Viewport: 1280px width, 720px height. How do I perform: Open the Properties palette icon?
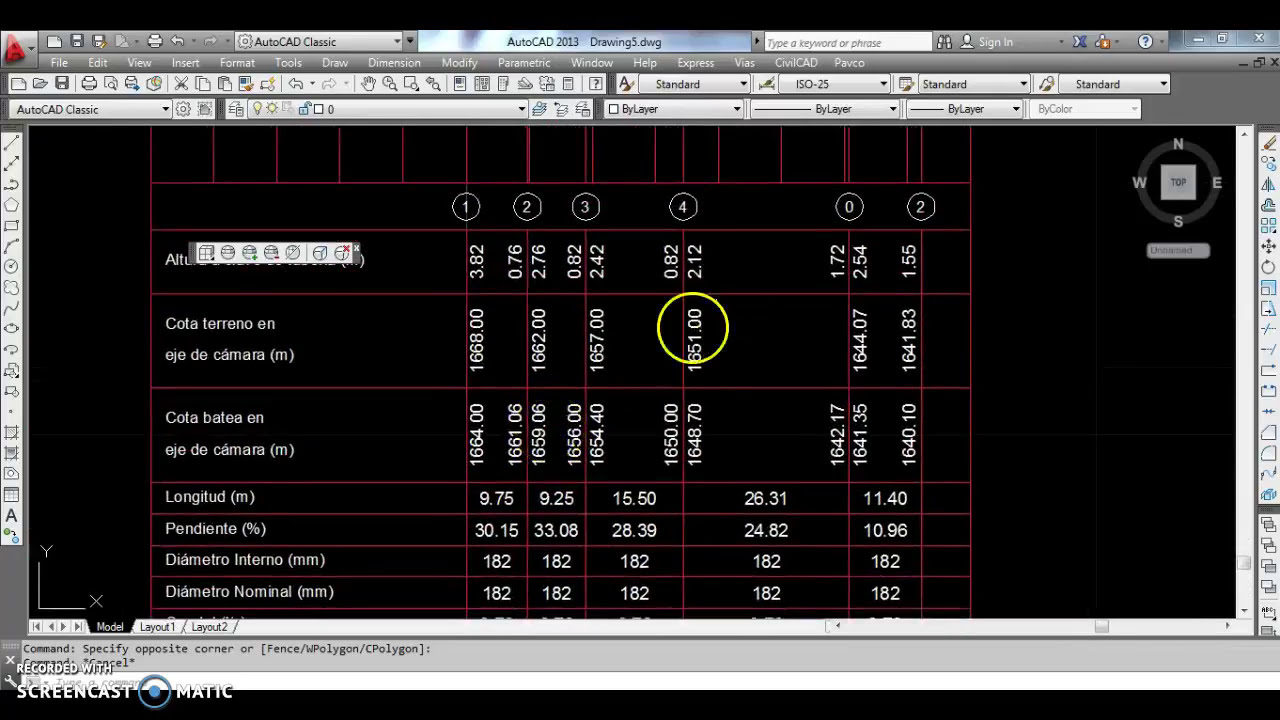[462, 84]
